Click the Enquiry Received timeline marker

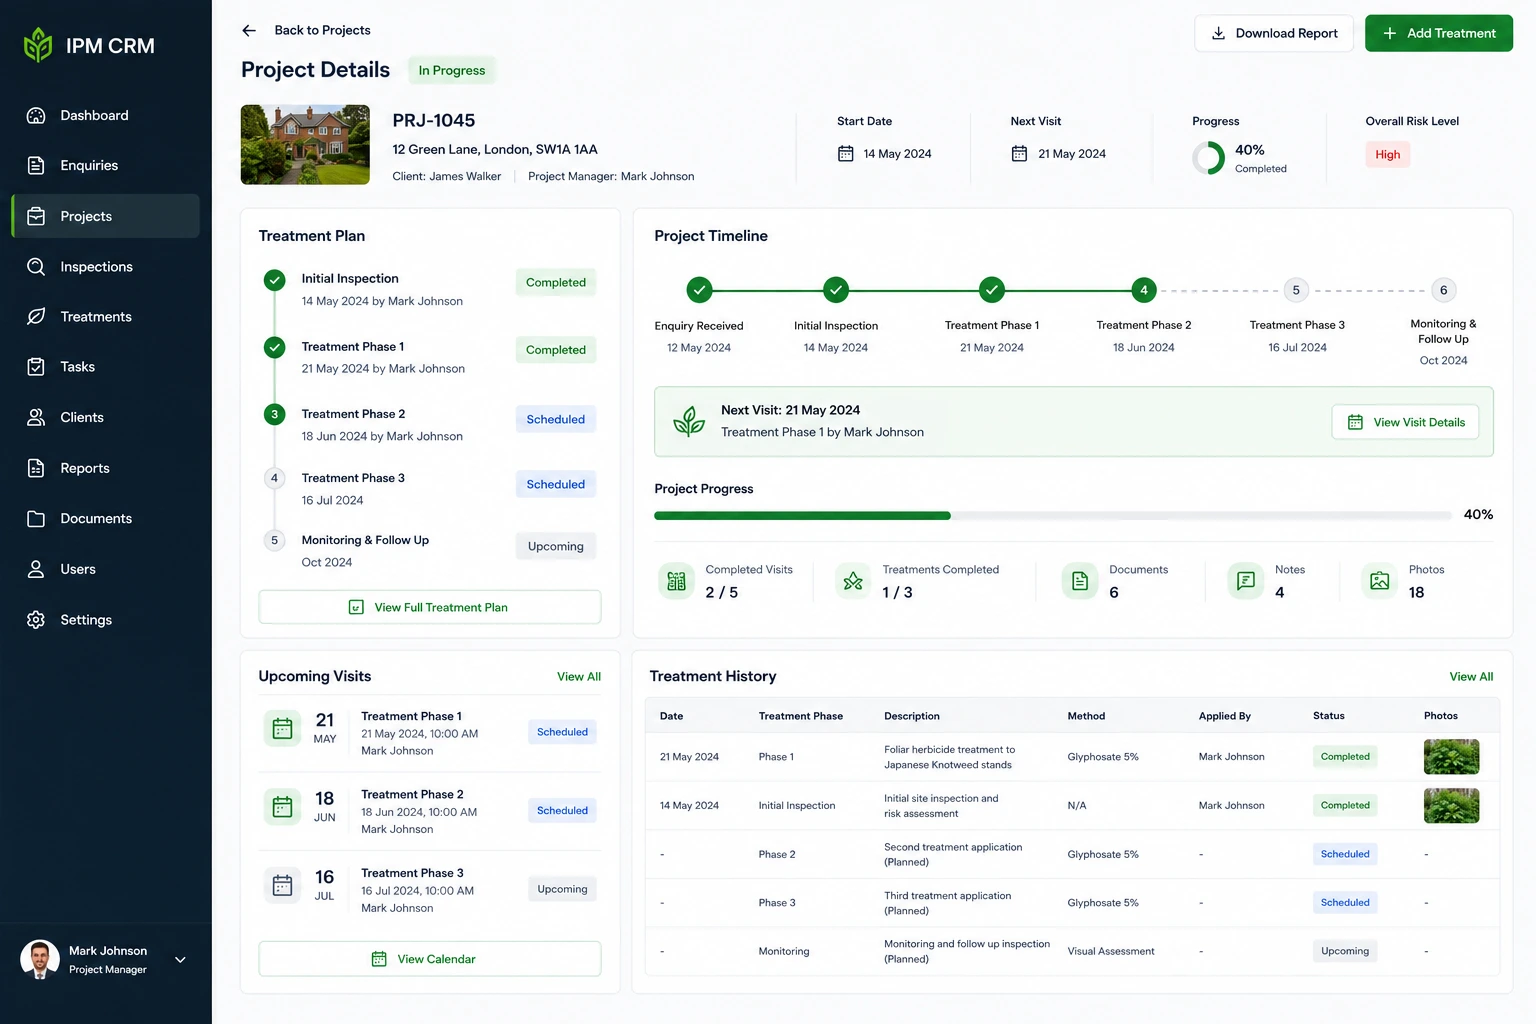pyautogui.click(x=699, y=290)
